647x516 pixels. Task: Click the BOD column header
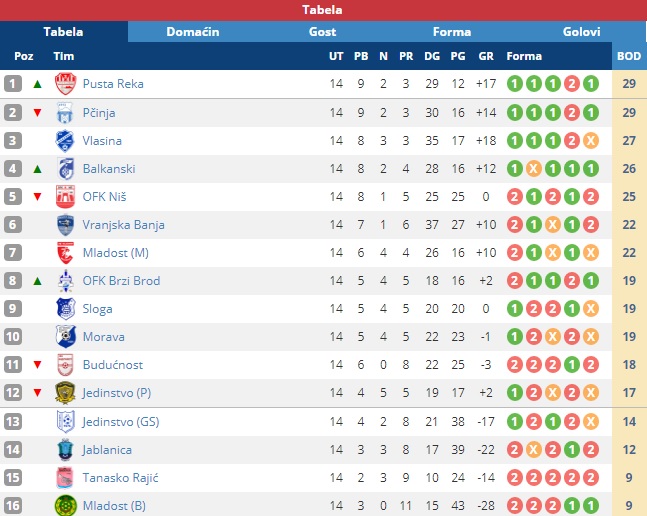(629, 56)
